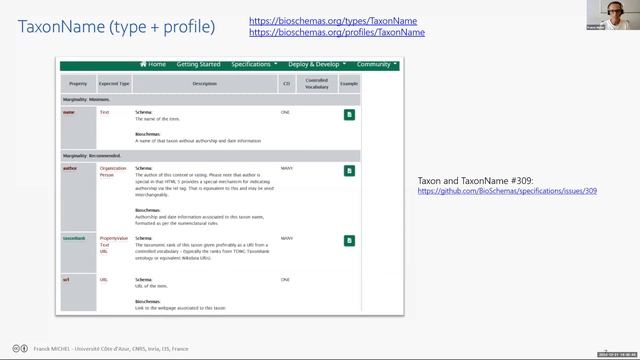Click the Example column header
Viewport: 640px width, 360px height.
[x=349, y=83]
